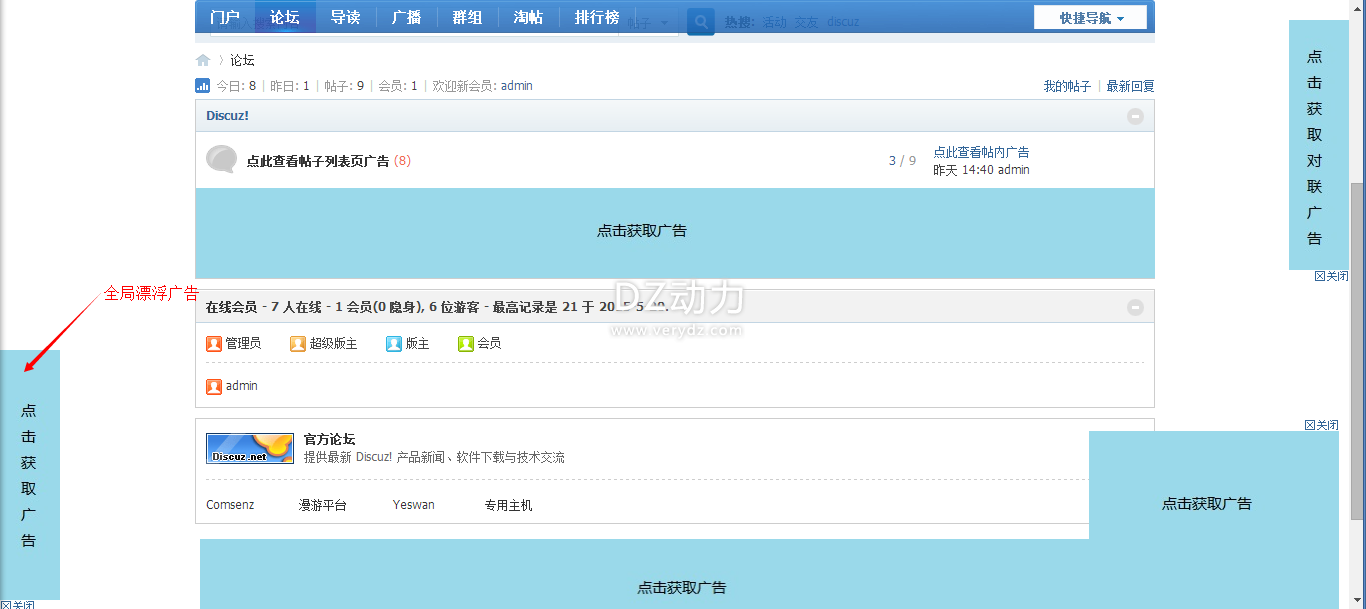Click the bottom 点击获取广告 footer banner
Viewport: 1366px width, 609px height.
[682, 574]
